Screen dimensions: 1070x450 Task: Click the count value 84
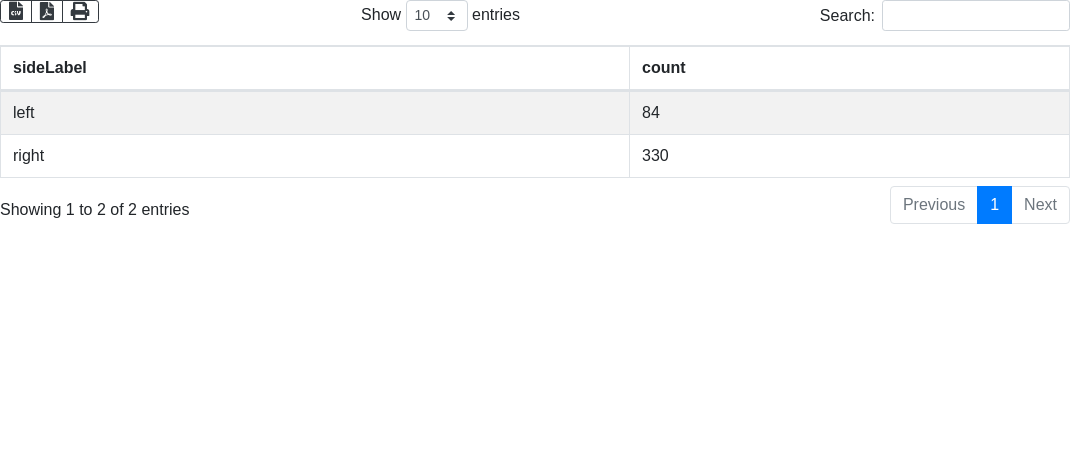click(651, 113)
